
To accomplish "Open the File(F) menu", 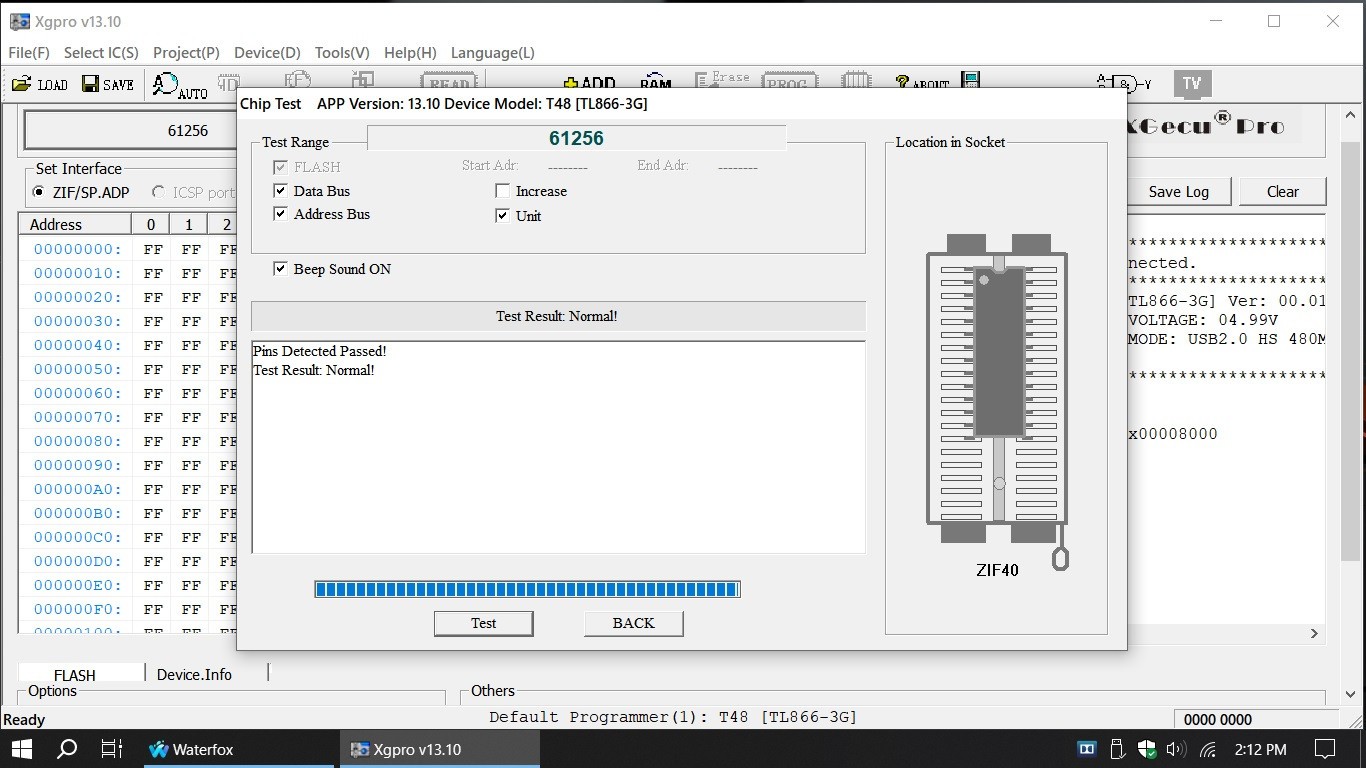I will tap(29, 53).
